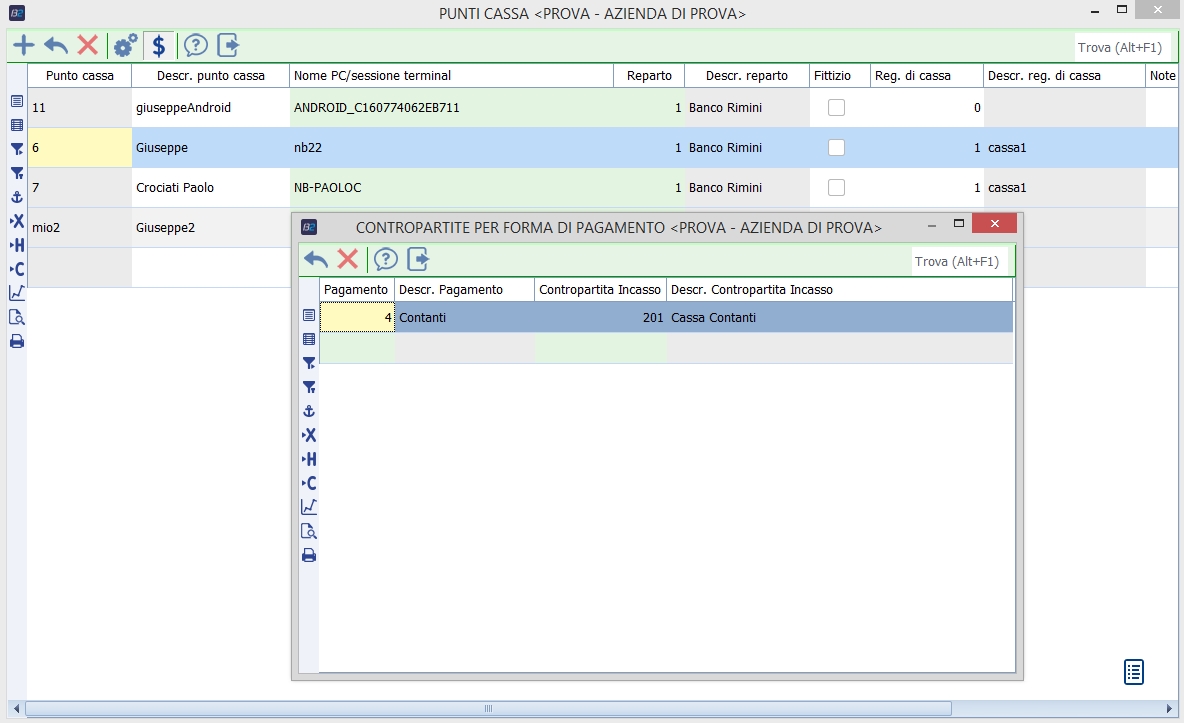
Task: Click the grid table icon in Contropartite sidebar
Action: (x=309, y=339)
